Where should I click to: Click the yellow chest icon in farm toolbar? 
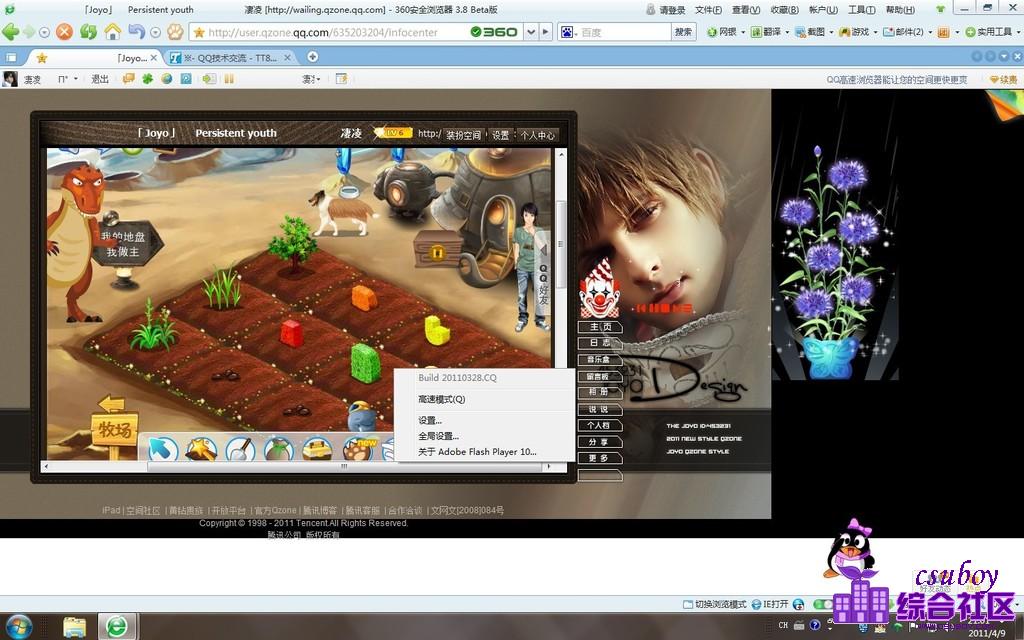click(x=318, y=449)
